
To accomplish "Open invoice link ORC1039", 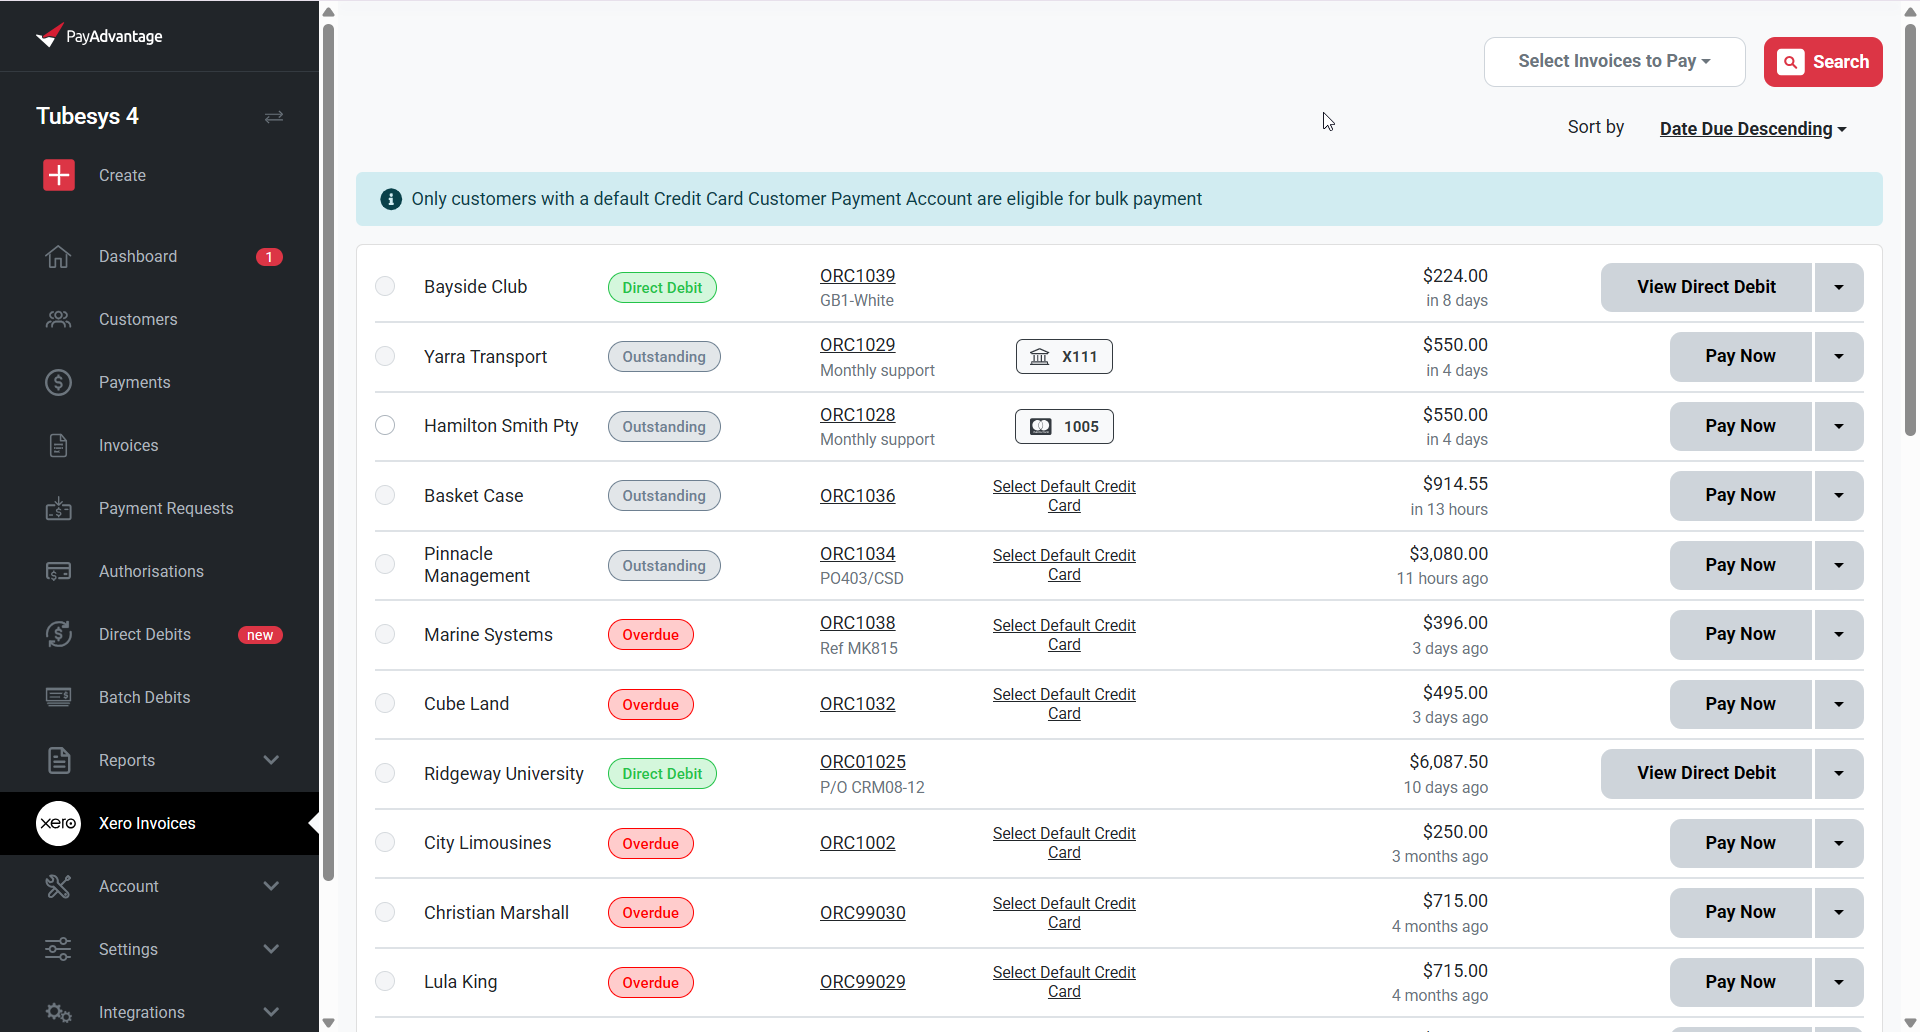I will tap(857, 276).
